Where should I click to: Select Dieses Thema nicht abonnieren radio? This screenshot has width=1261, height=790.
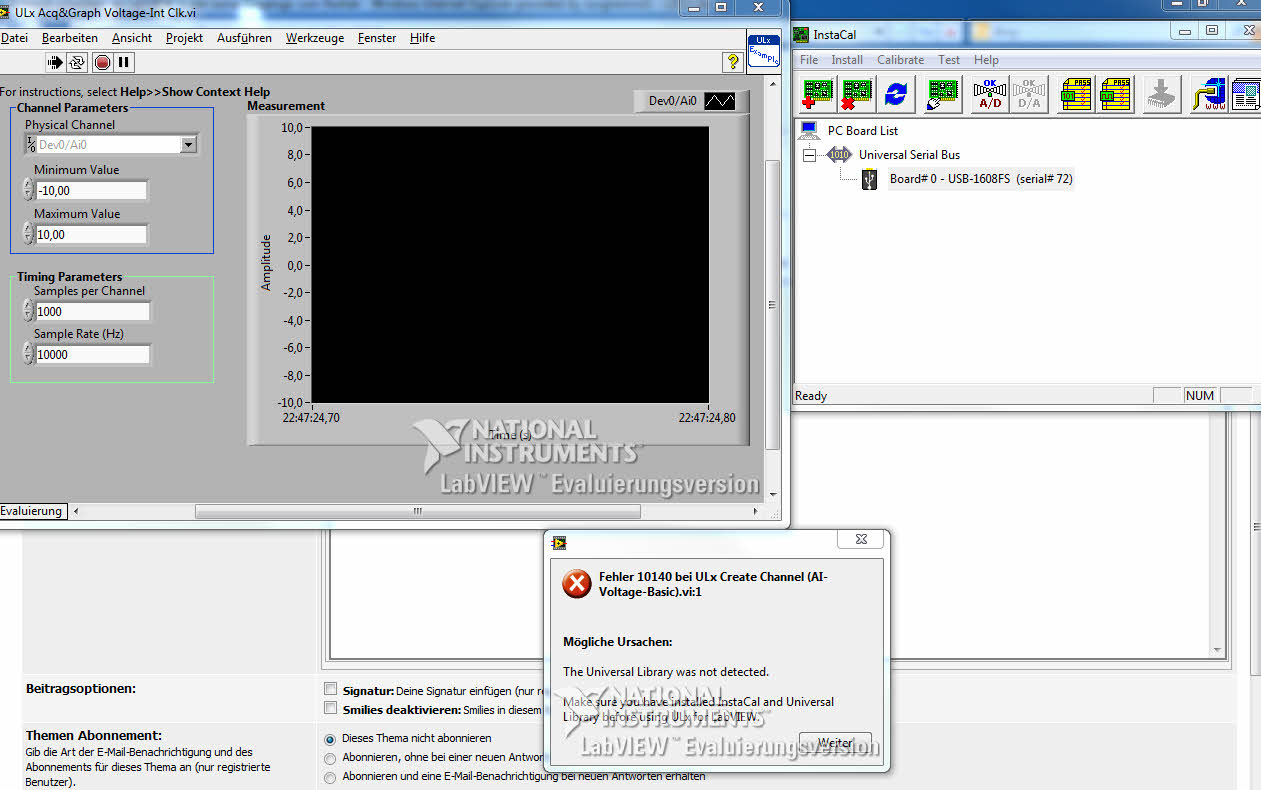331,738
